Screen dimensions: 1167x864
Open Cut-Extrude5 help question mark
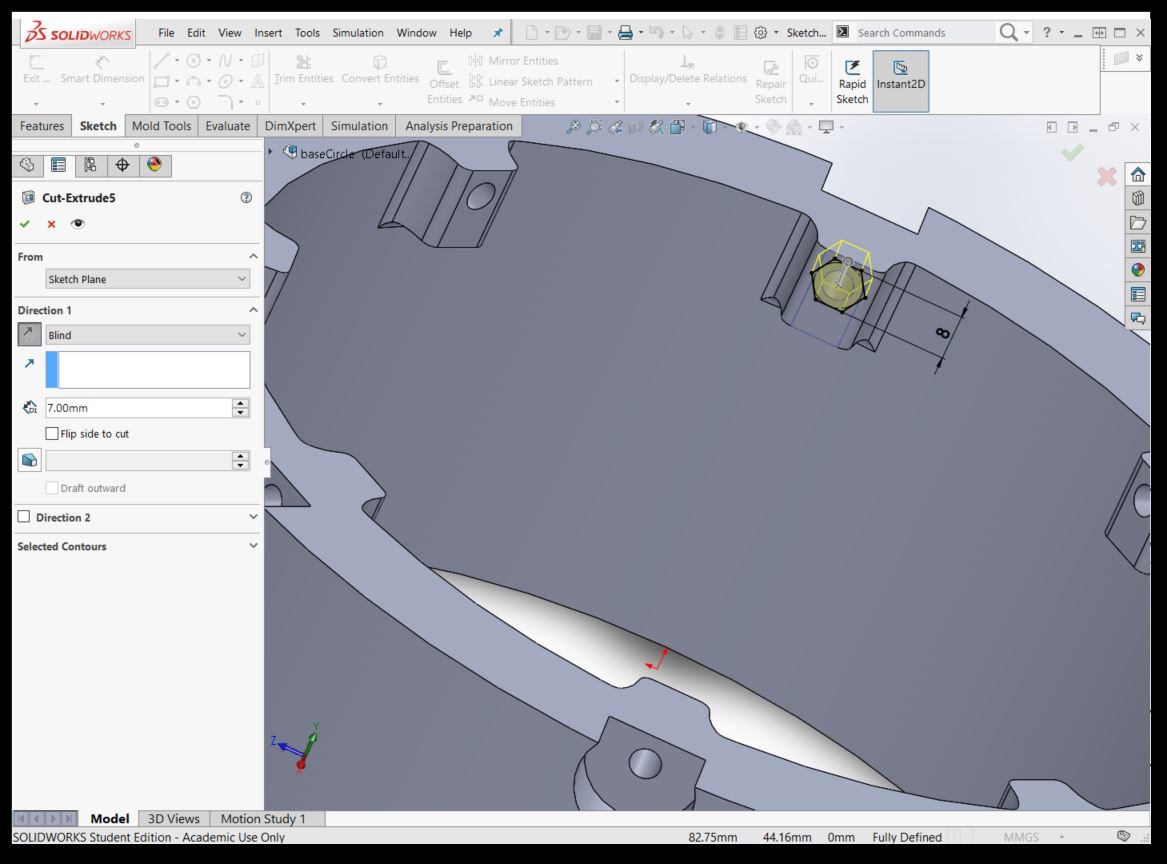tap(246, 198)
